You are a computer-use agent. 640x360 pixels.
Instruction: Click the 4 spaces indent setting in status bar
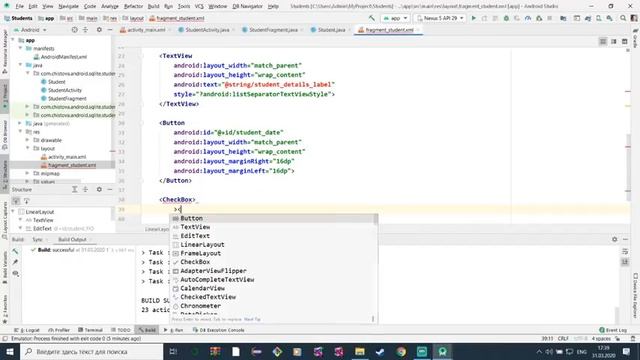601,338
